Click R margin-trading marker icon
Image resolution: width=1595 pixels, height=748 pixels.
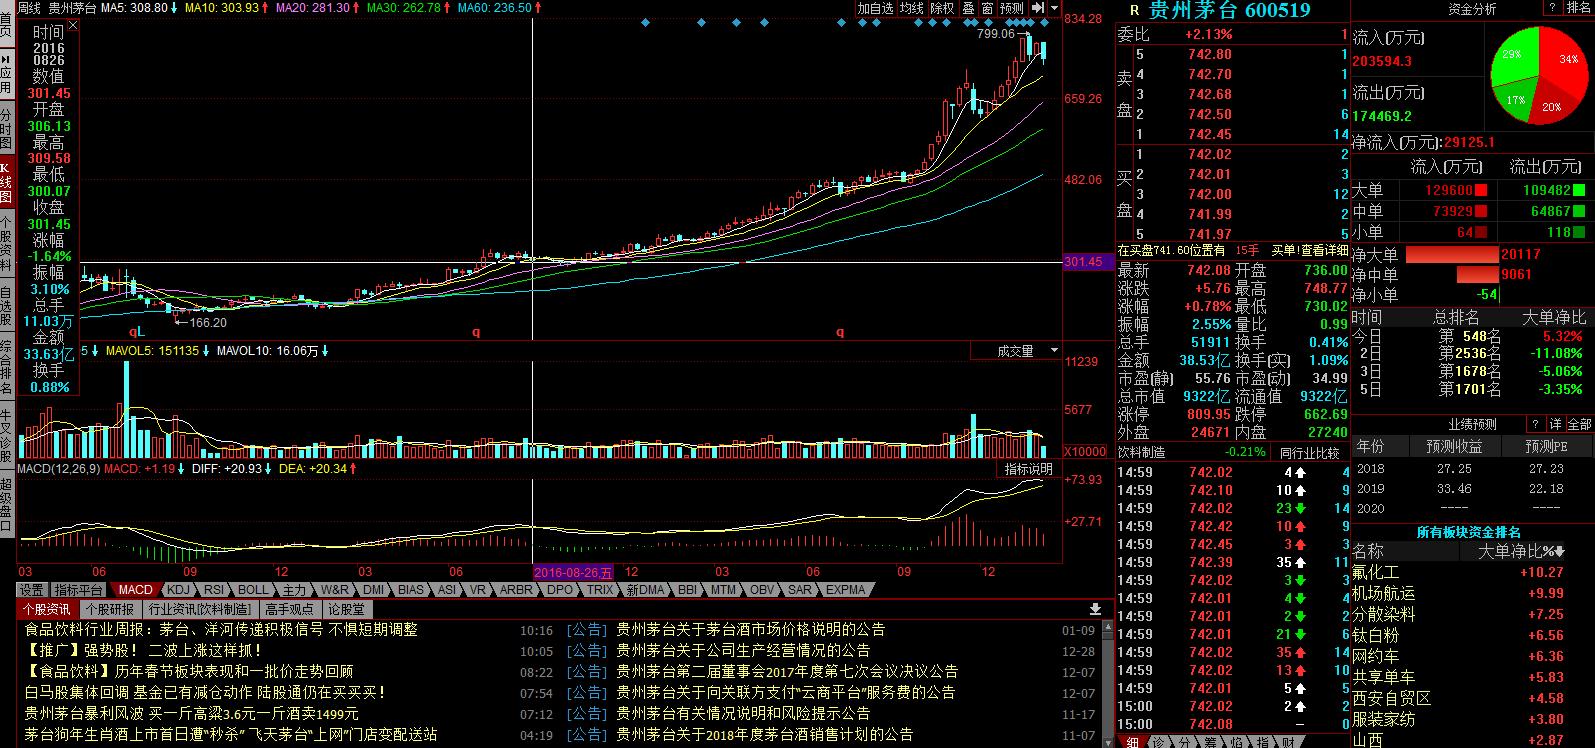click(x=1134, y=11)
